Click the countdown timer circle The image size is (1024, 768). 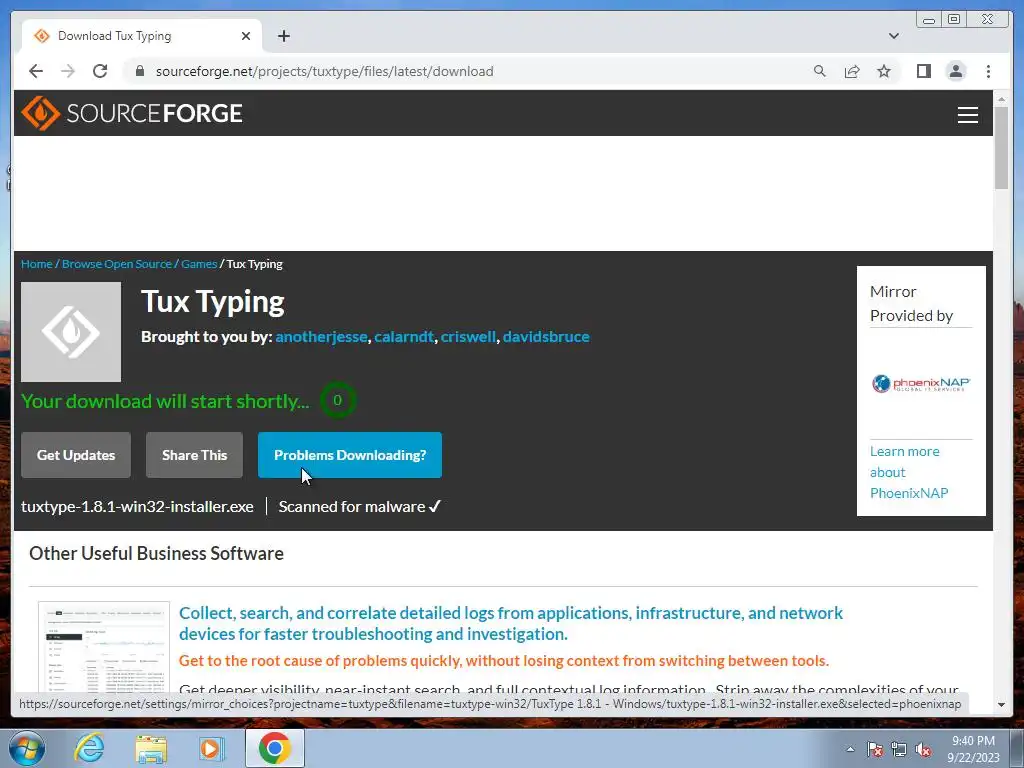point(338,400)
